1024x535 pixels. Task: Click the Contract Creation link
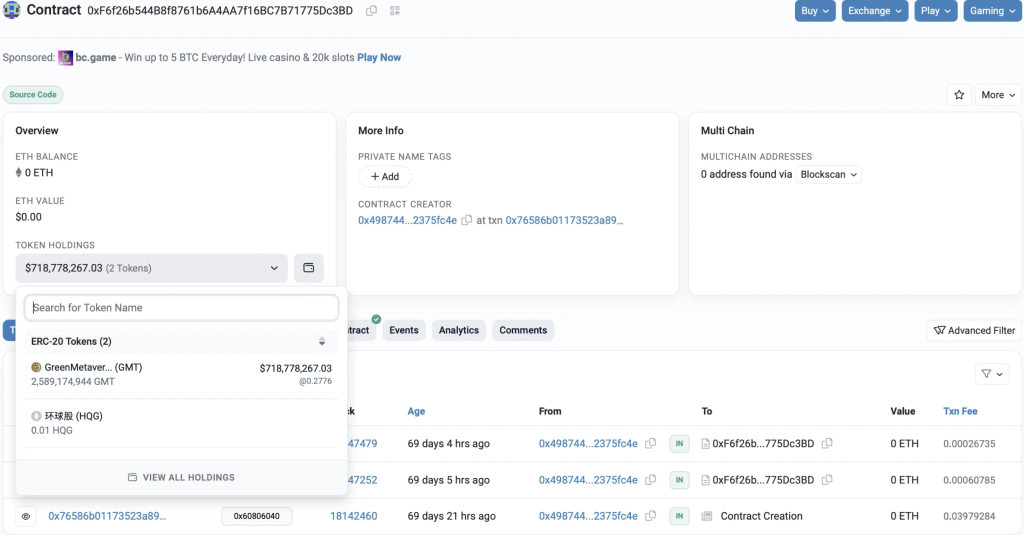pos(761,516)
